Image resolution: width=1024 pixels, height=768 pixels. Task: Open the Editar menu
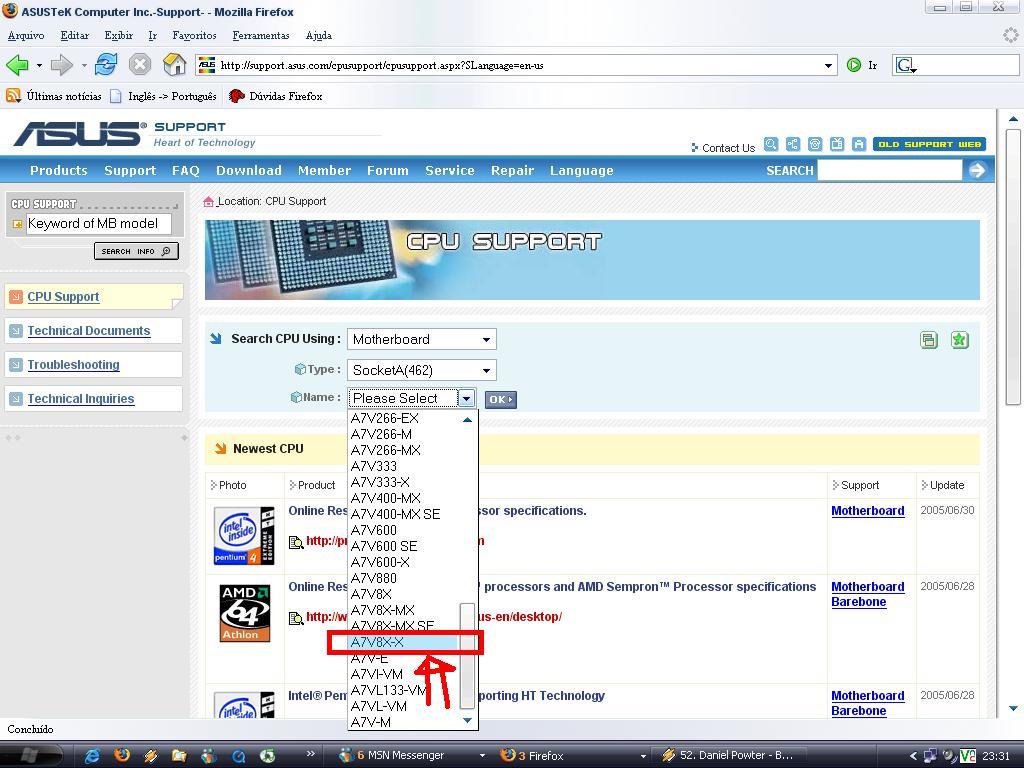pyautogui.click(x=74, y=35)
